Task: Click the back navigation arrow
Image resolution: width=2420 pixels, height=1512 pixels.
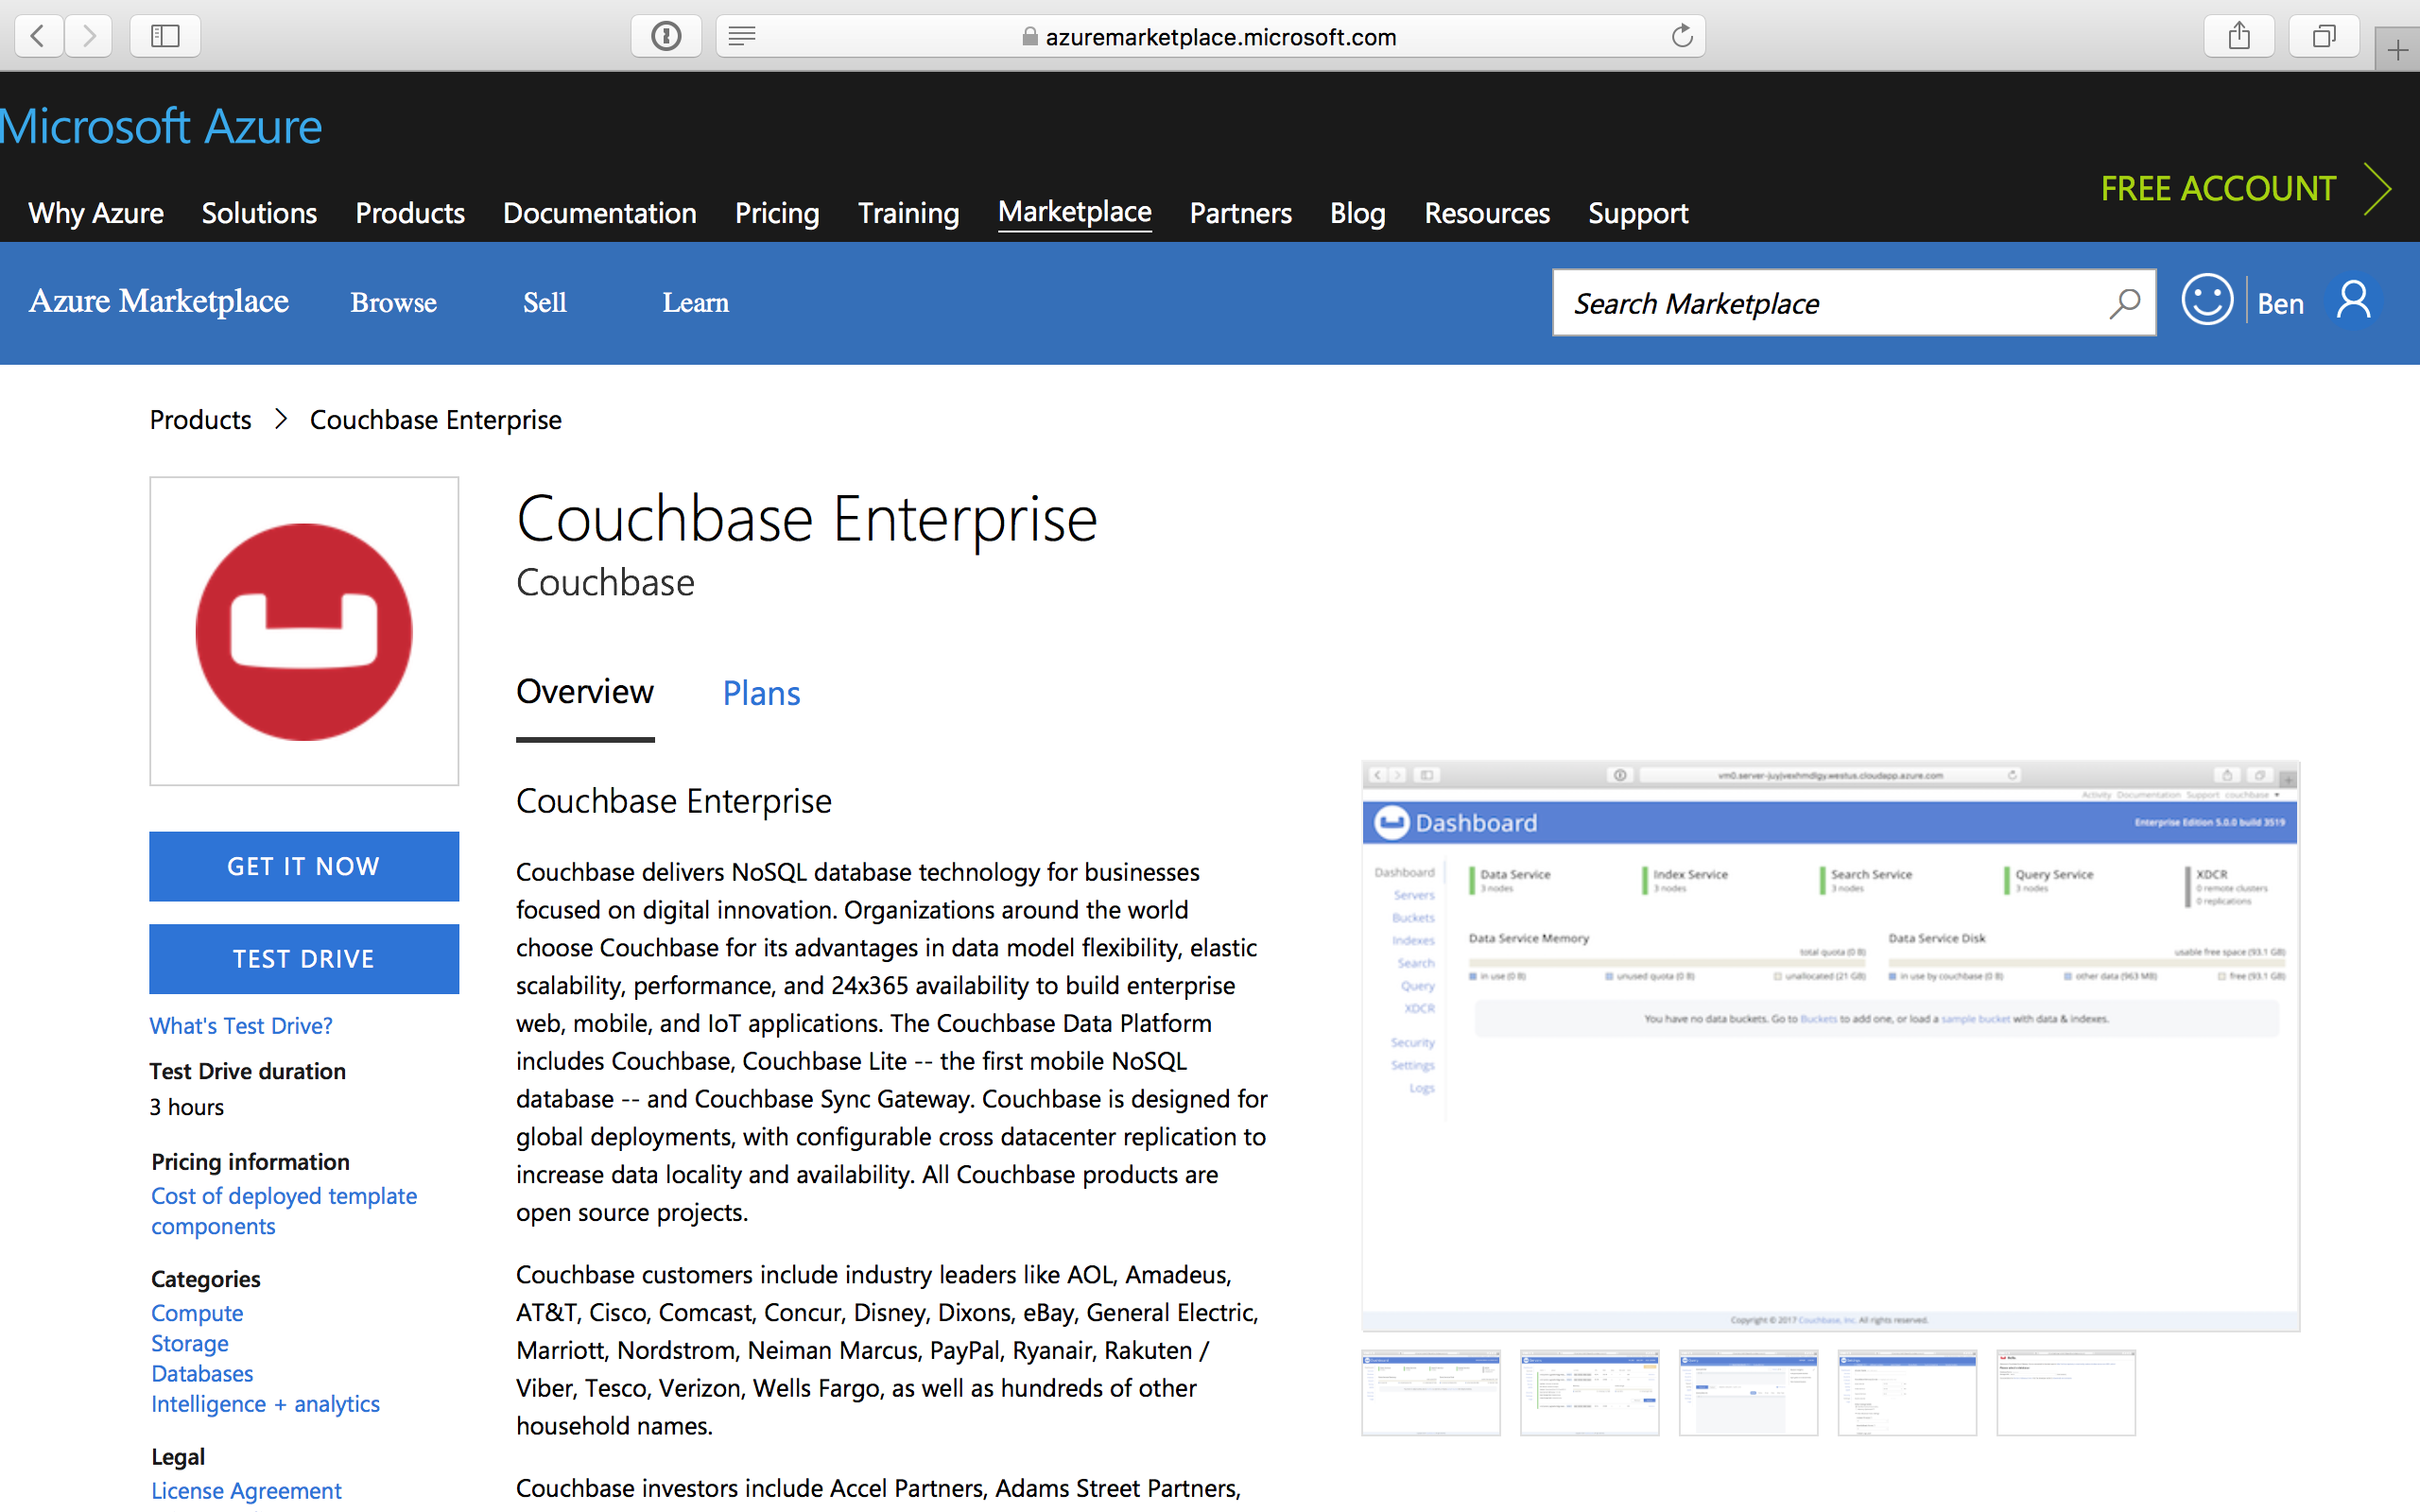Action: (x=37, y=36)
